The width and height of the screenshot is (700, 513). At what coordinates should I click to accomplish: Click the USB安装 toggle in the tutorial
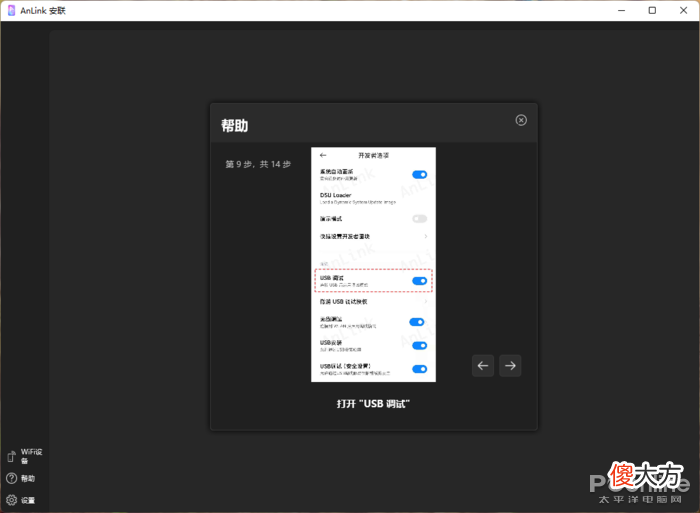[420, 346]
